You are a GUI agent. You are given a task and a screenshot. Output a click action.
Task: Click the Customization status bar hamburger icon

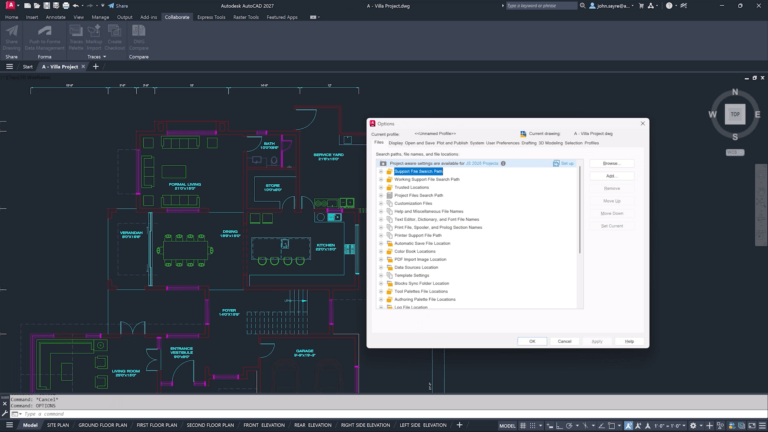click(762, 426)
